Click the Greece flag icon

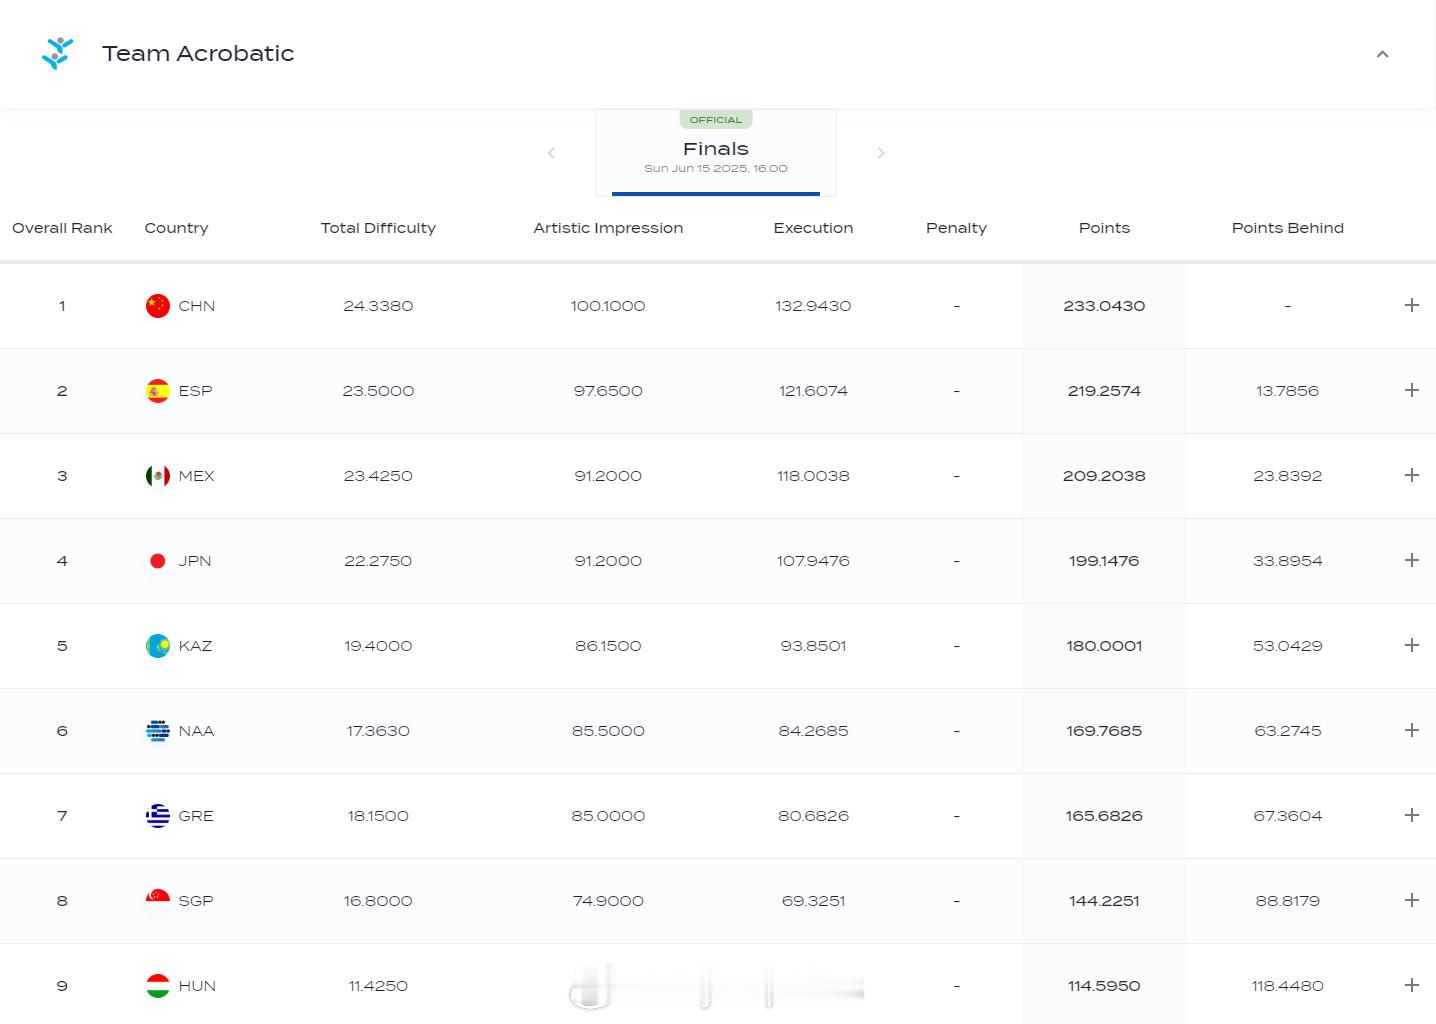[158, 816]
